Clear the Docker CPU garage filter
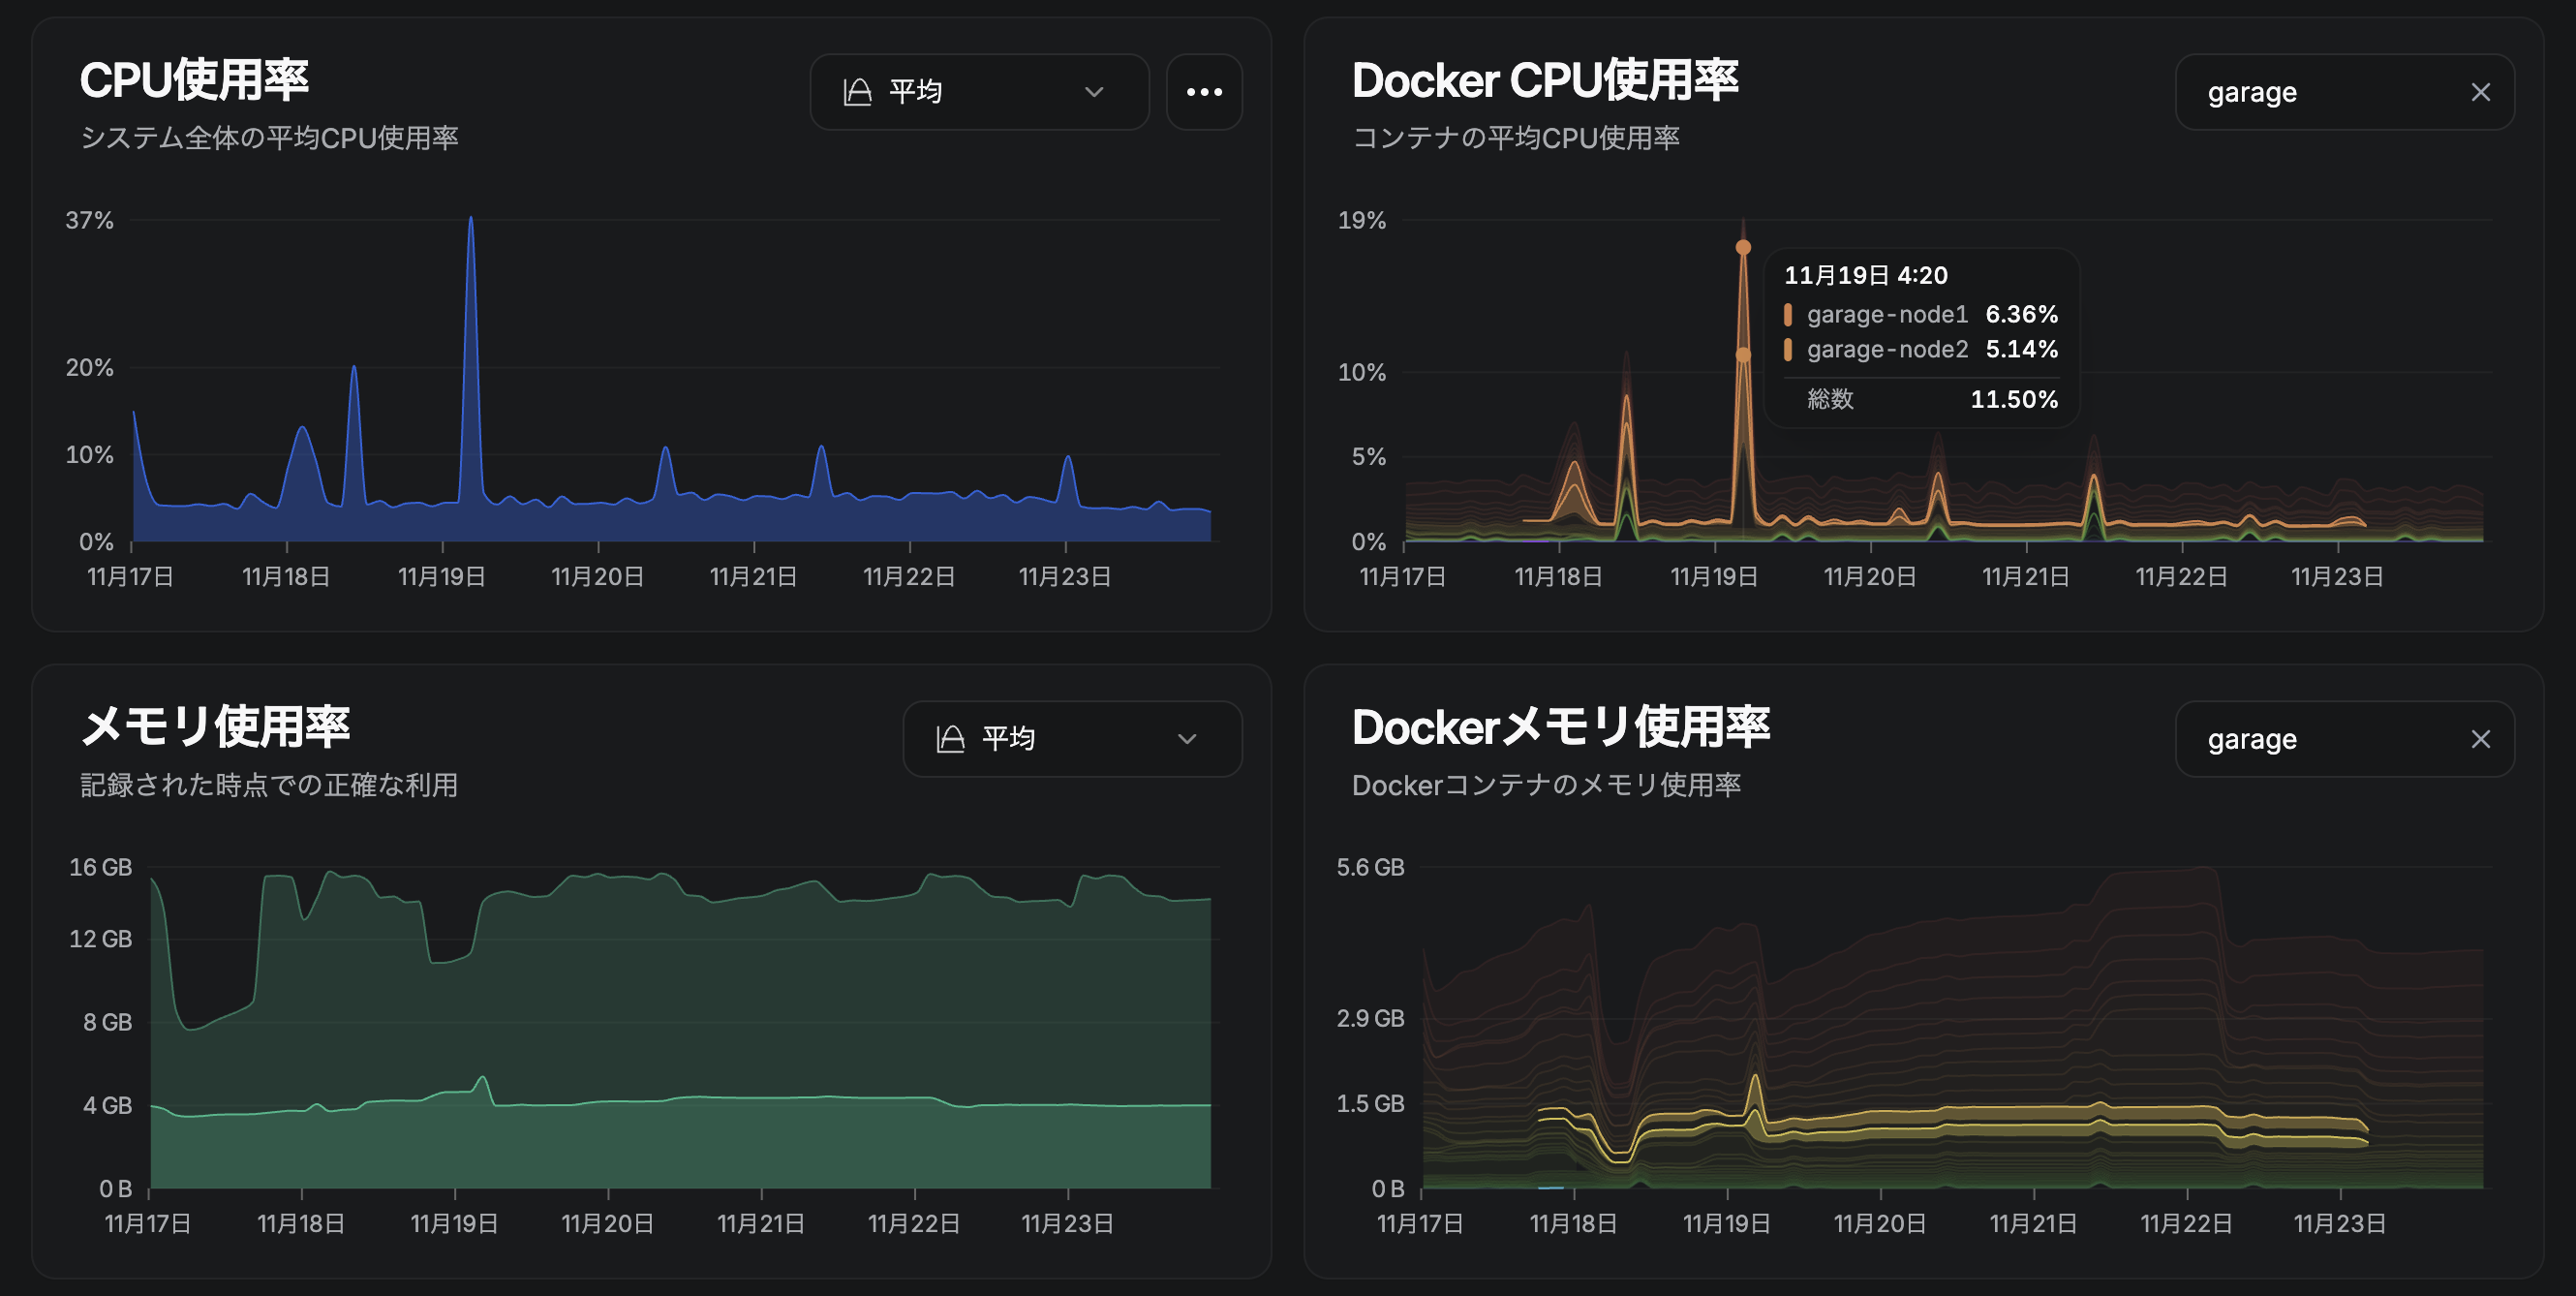The height and width of the screenshot is (1296, 2576). [x=2480, y=92]
